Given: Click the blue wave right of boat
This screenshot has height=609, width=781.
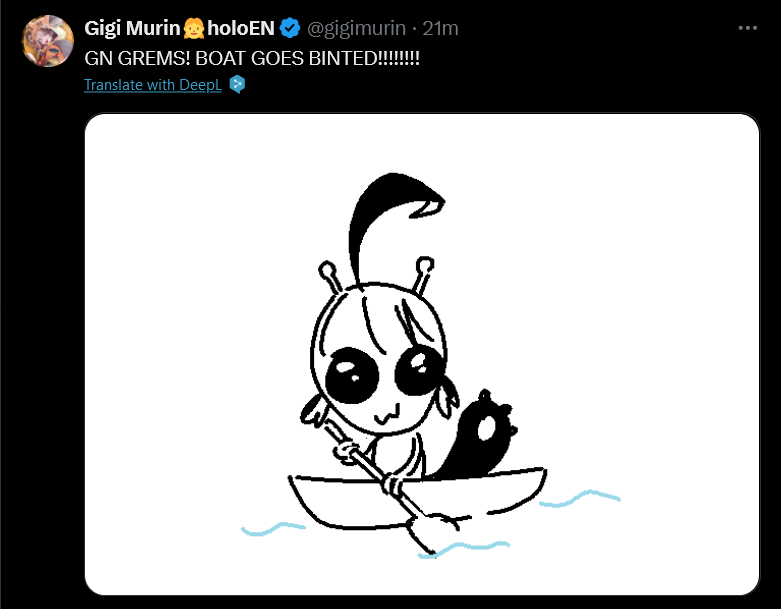Looking at the screenshot, I should pyautogui.click(x=580, y=498).
